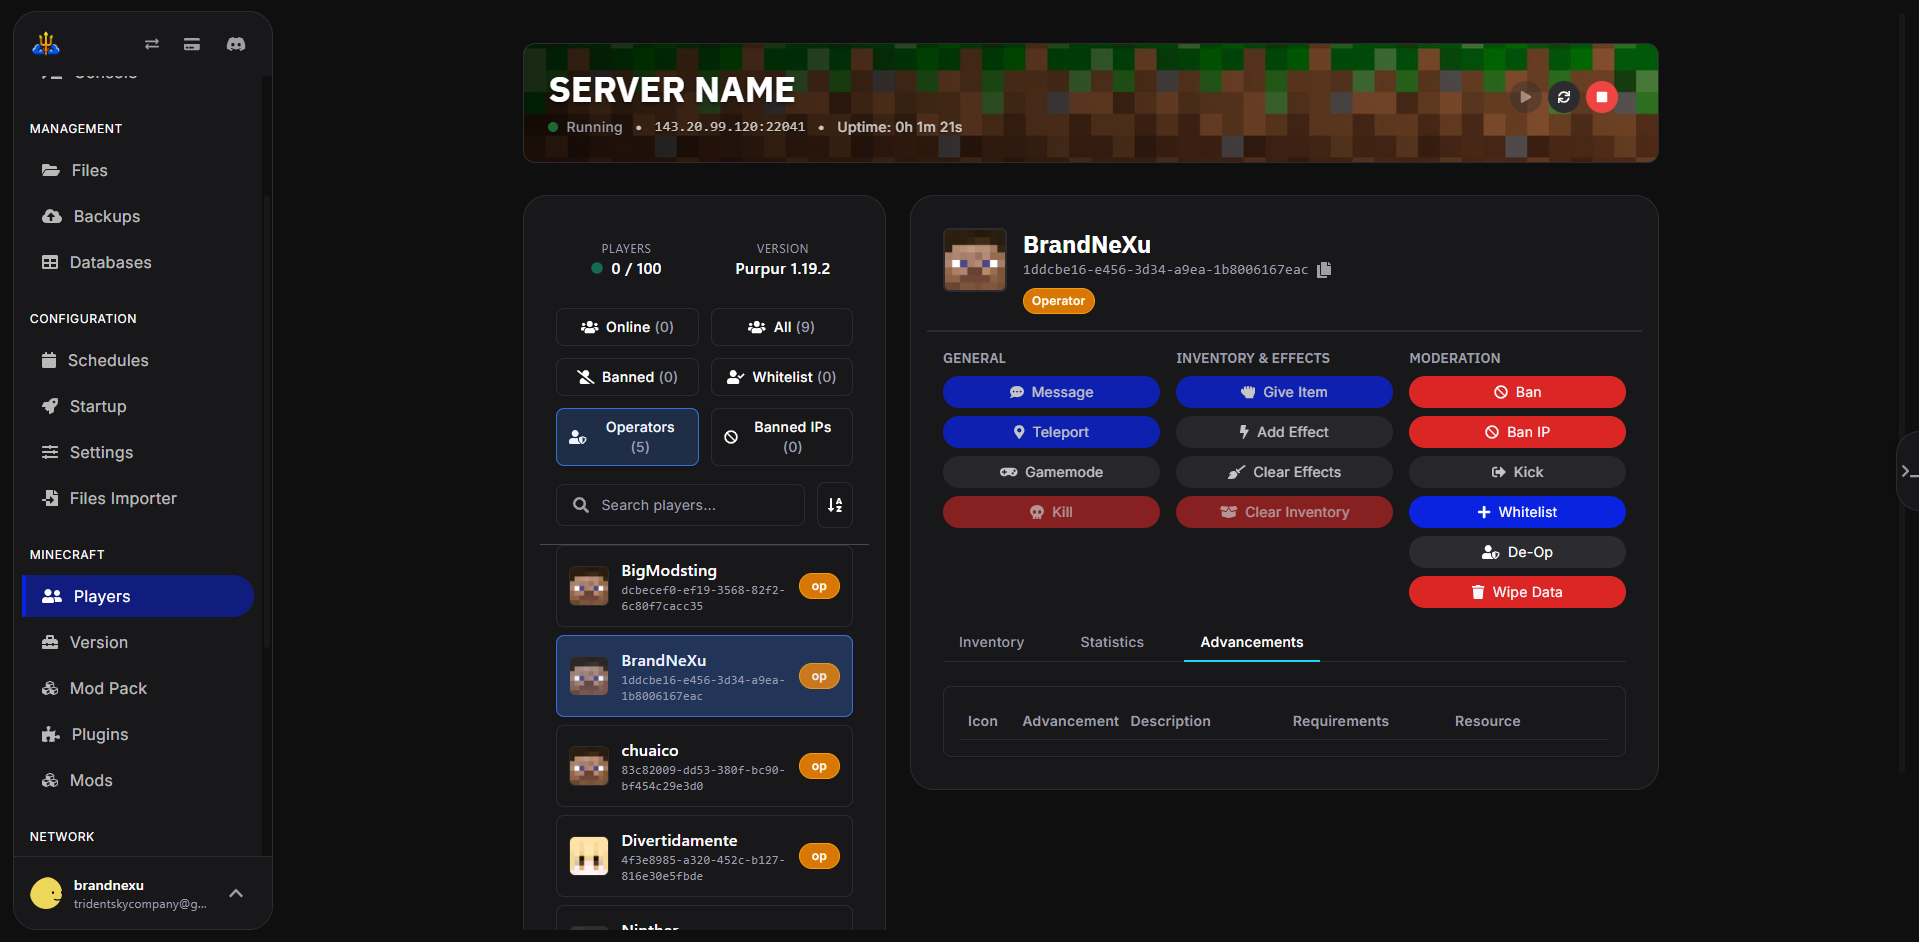Screen dimensions: 1919x942
Task: Click the sort players icon button
Action: pyautogui.click(x=834, y=505)
